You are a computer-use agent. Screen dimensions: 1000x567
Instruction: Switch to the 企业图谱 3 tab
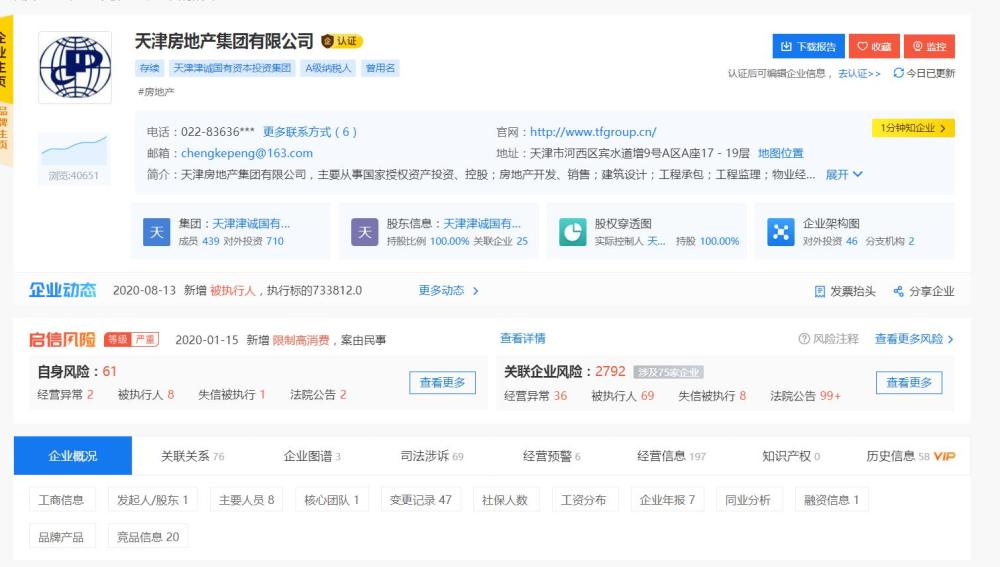(x=312, y=456)
